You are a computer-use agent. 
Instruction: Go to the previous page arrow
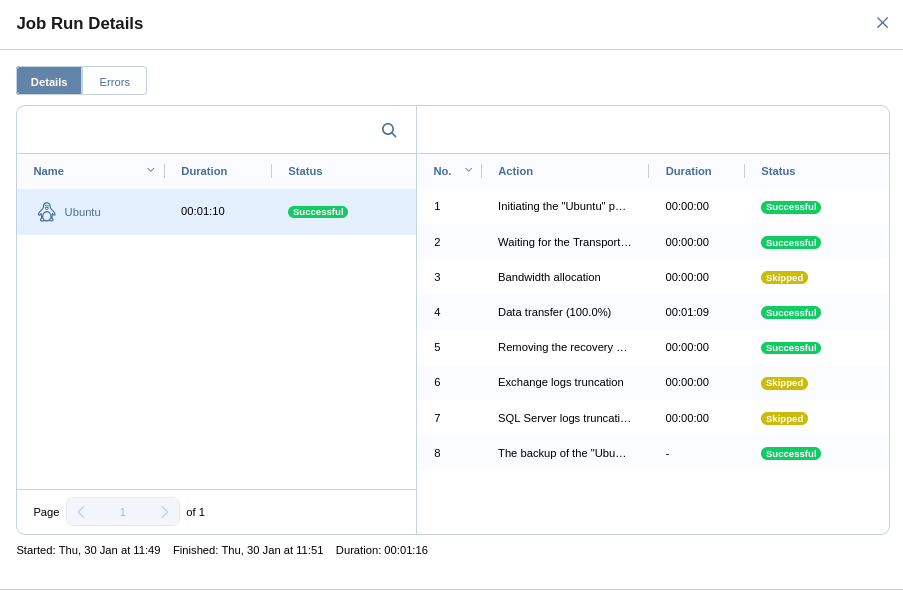[81, 512]
